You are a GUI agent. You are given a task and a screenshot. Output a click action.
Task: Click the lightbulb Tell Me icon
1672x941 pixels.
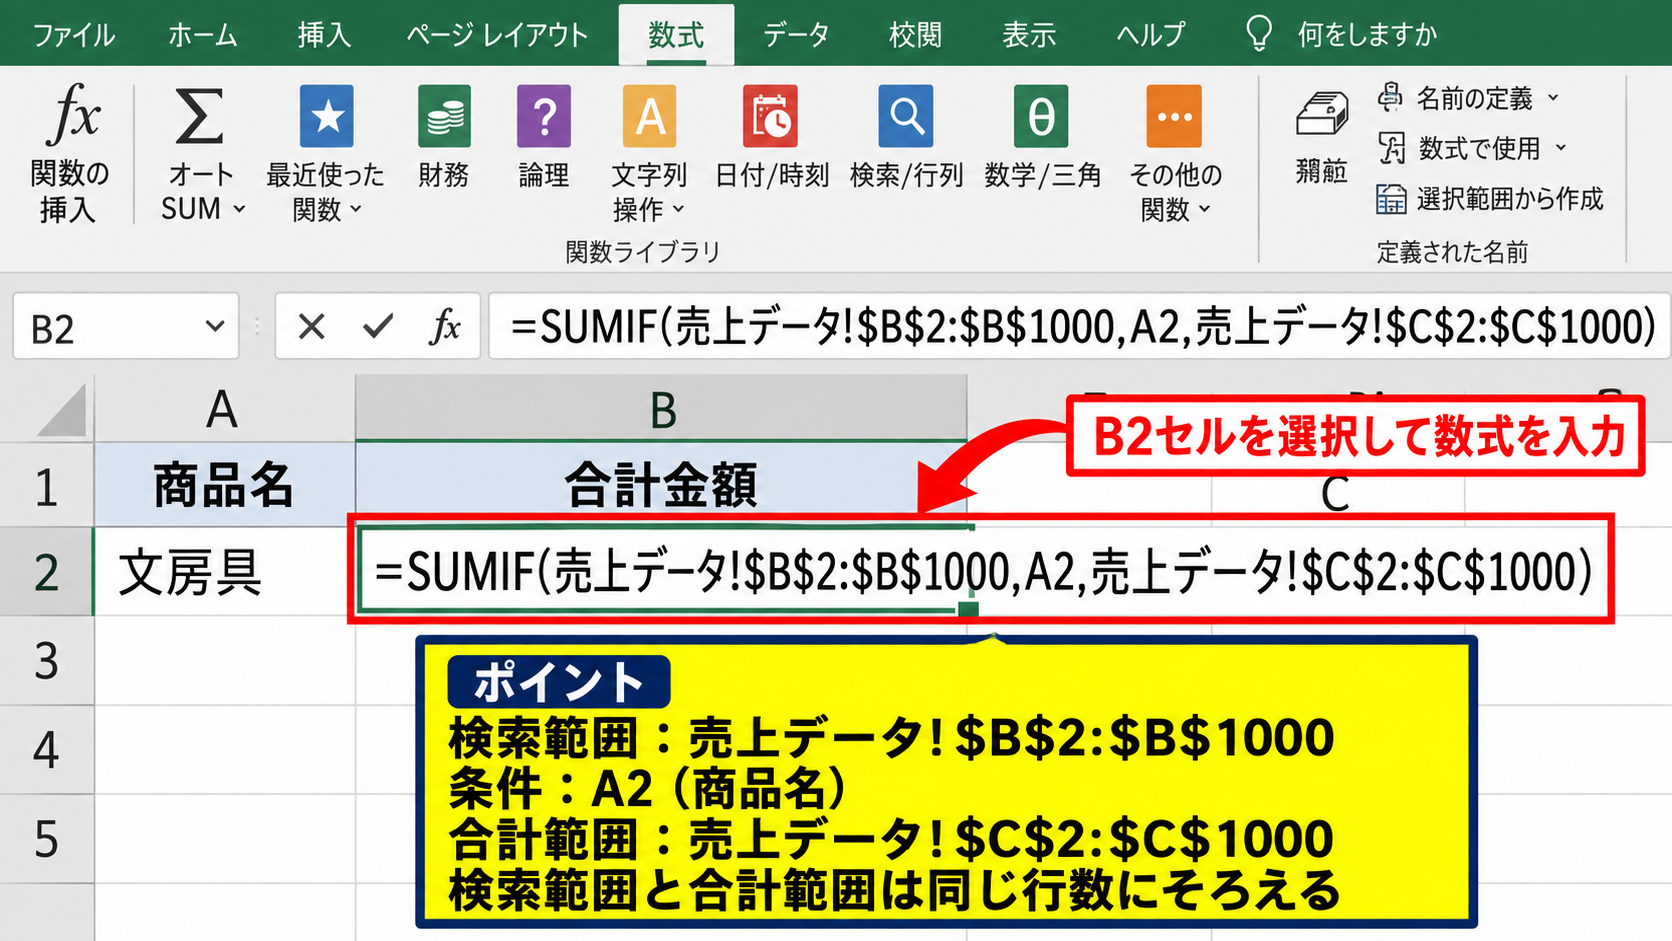click(x=1259, y=33)
